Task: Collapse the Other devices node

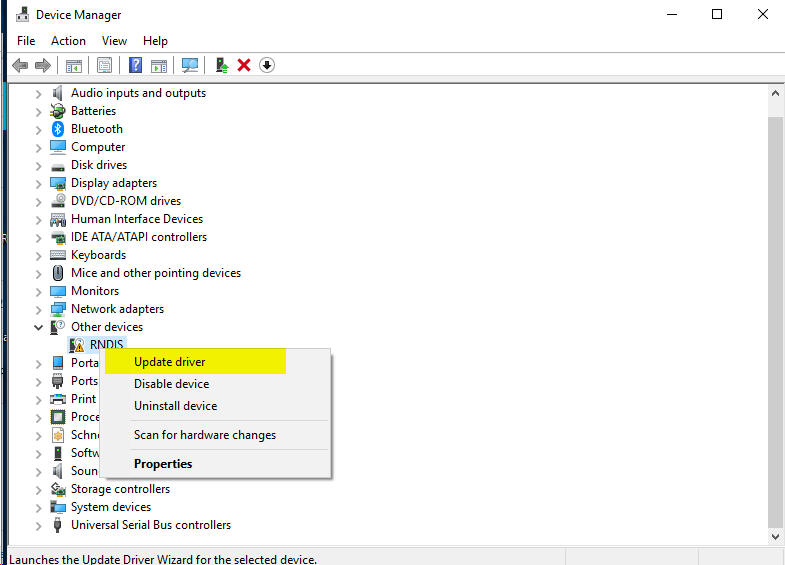Action: tap(38, 327)
